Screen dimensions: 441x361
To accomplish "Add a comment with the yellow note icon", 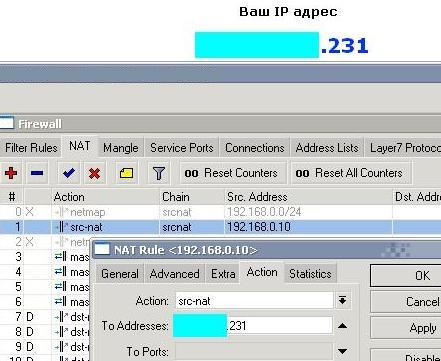I will 126,173.
